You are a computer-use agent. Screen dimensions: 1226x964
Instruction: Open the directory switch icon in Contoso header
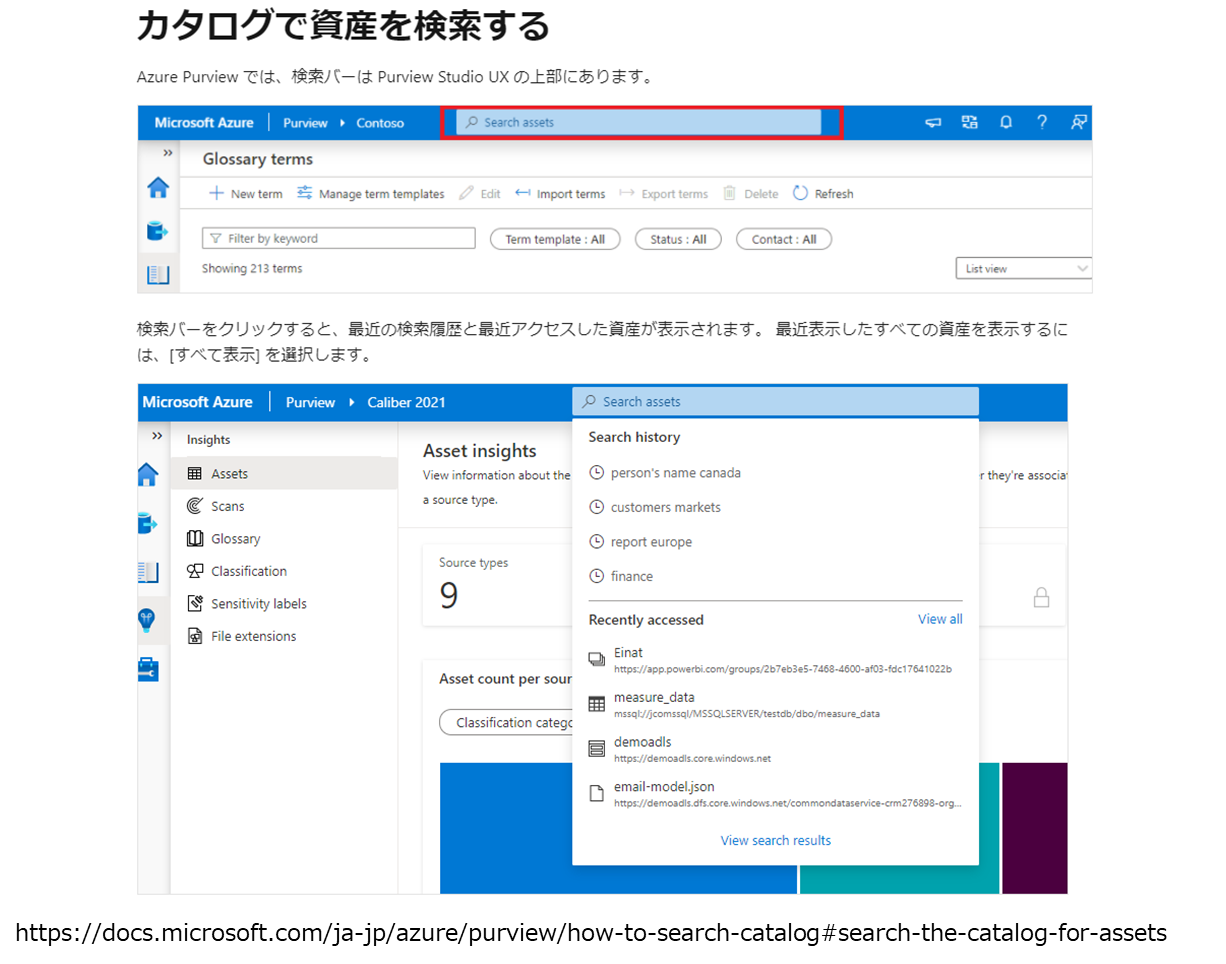[x=969, y=123]
